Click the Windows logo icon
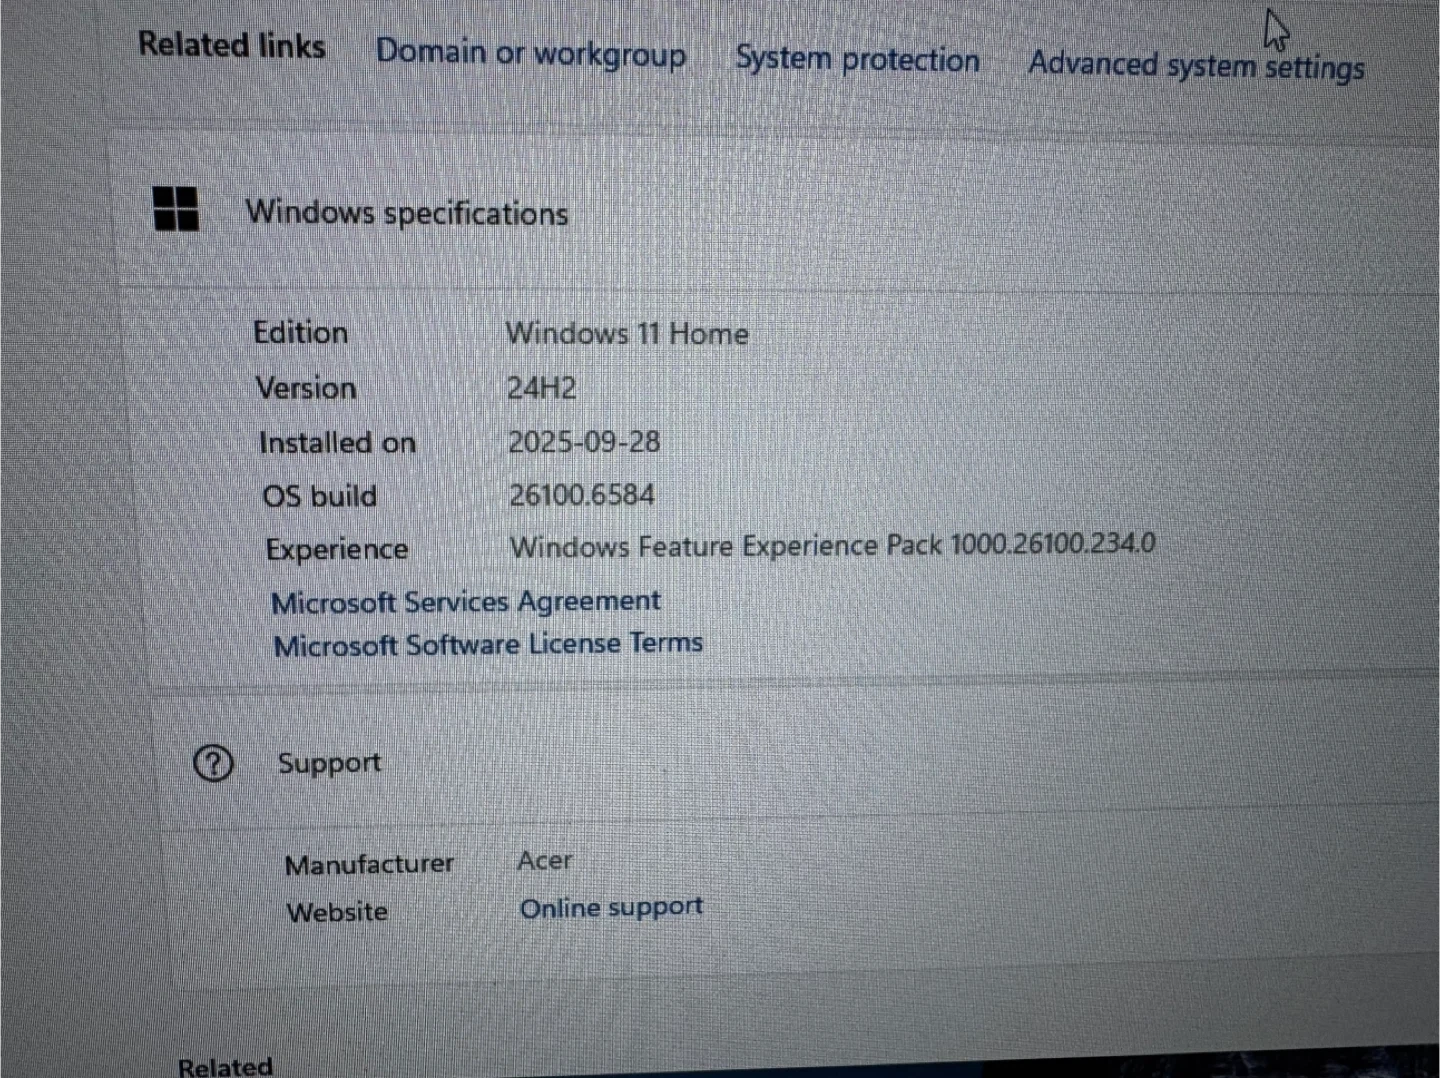This screenshot has width=1440, height=1078. pyautogui.click(x=176, y=209)
